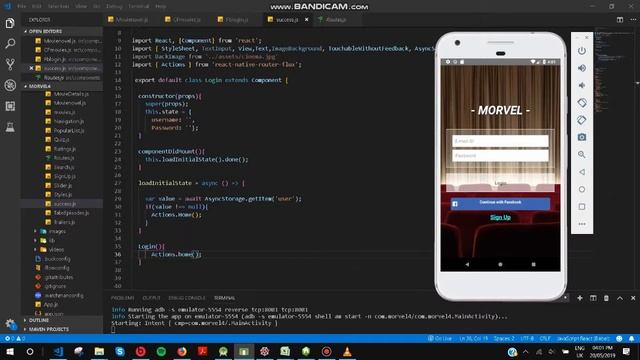
Task: Open the Explorer view in activity bar
Action: (10, 23)
